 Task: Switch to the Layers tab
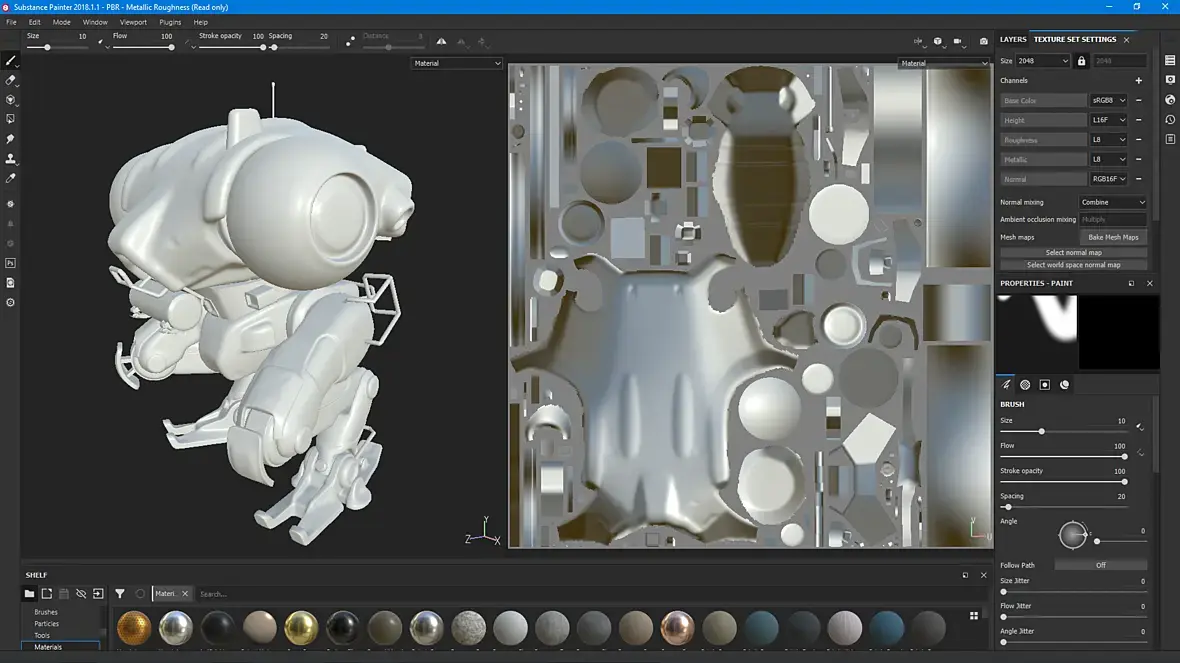coord(1013,40)
